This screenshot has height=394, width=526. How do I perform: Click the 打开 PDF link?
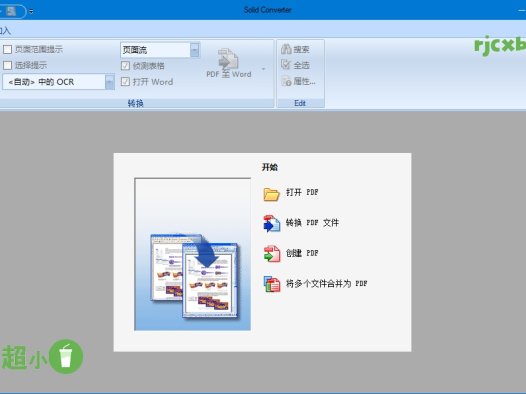tap(302, 192)
